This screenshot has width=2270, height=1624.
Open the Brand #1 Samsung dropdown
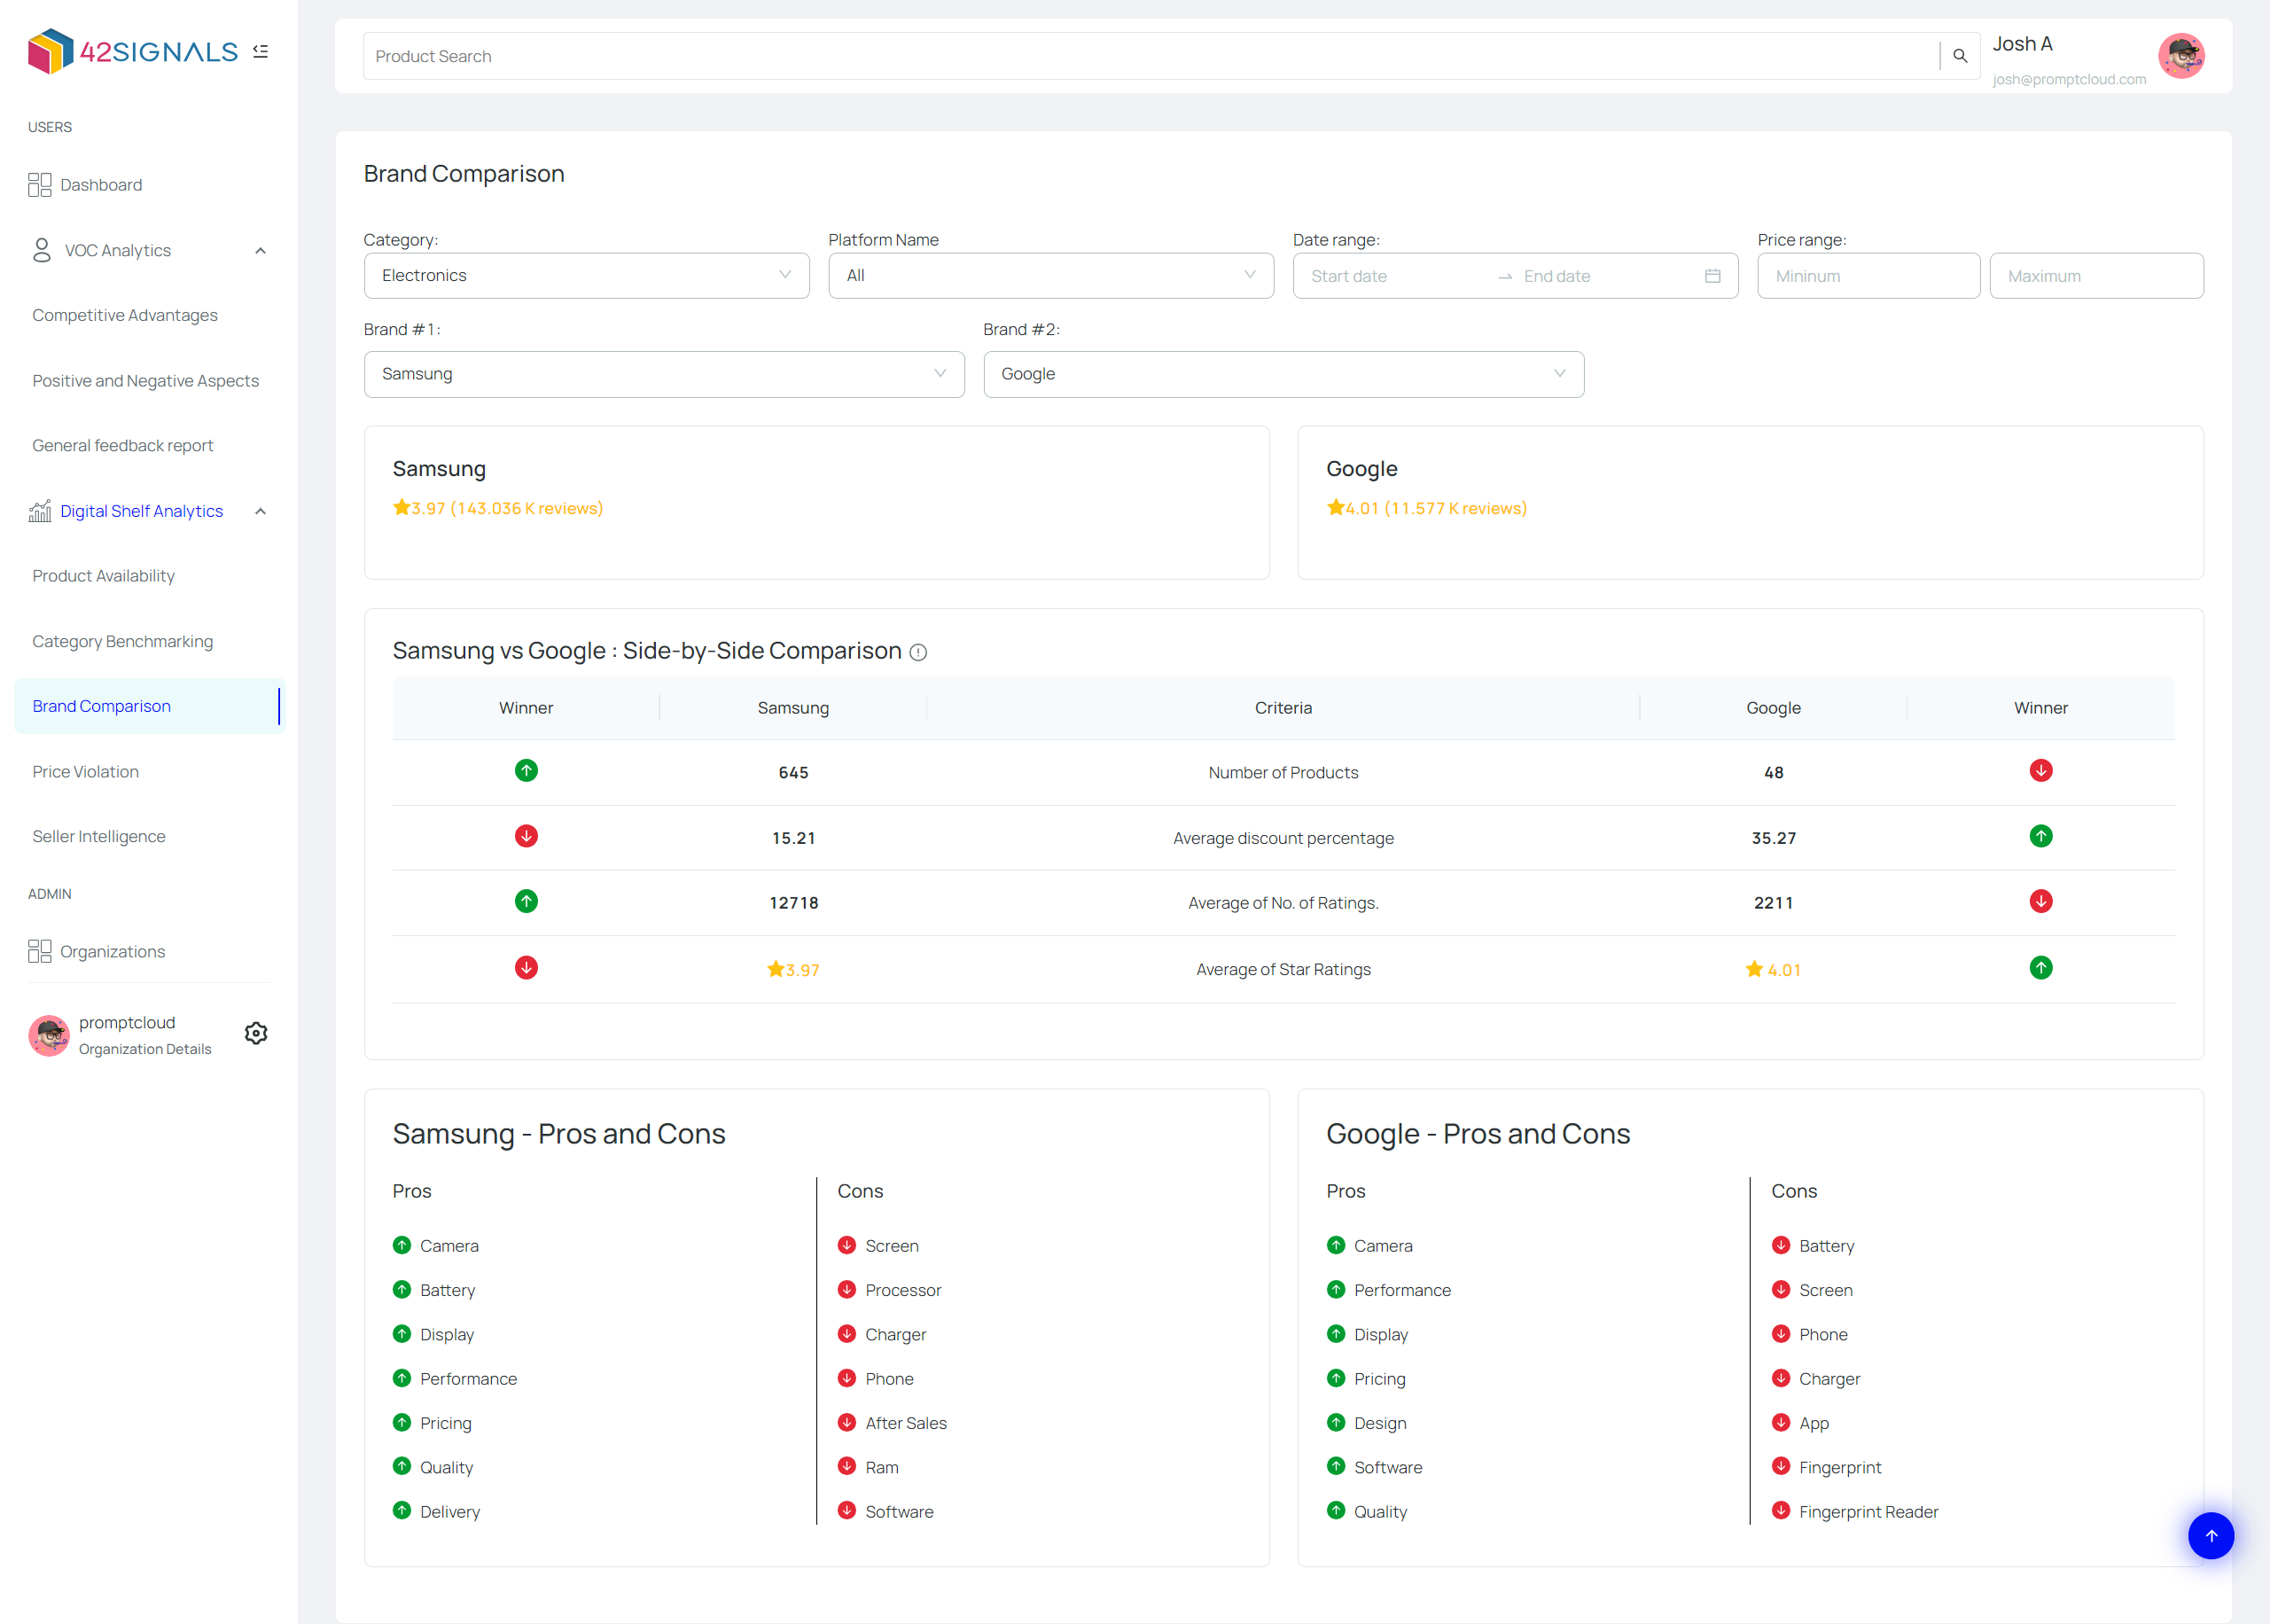[663, 374]
